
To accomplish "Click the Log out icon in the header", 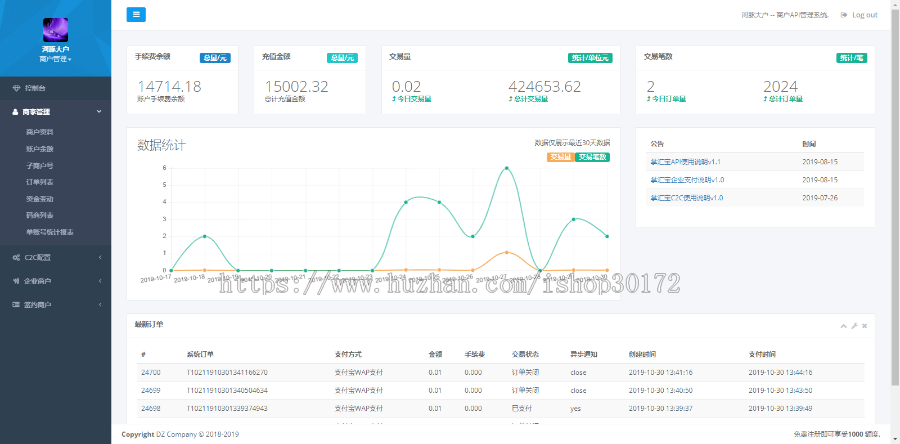I will 844,15.
